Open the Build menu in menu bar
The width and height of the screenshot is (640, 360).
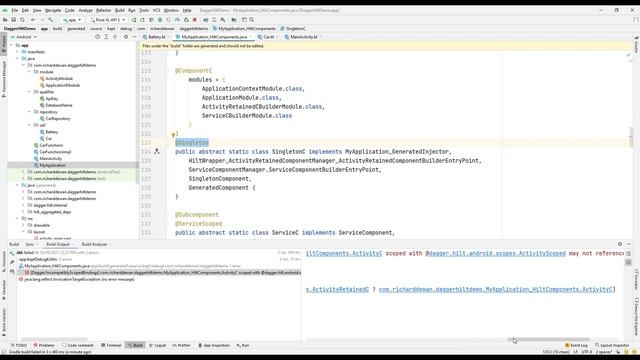tap(120, 10)
